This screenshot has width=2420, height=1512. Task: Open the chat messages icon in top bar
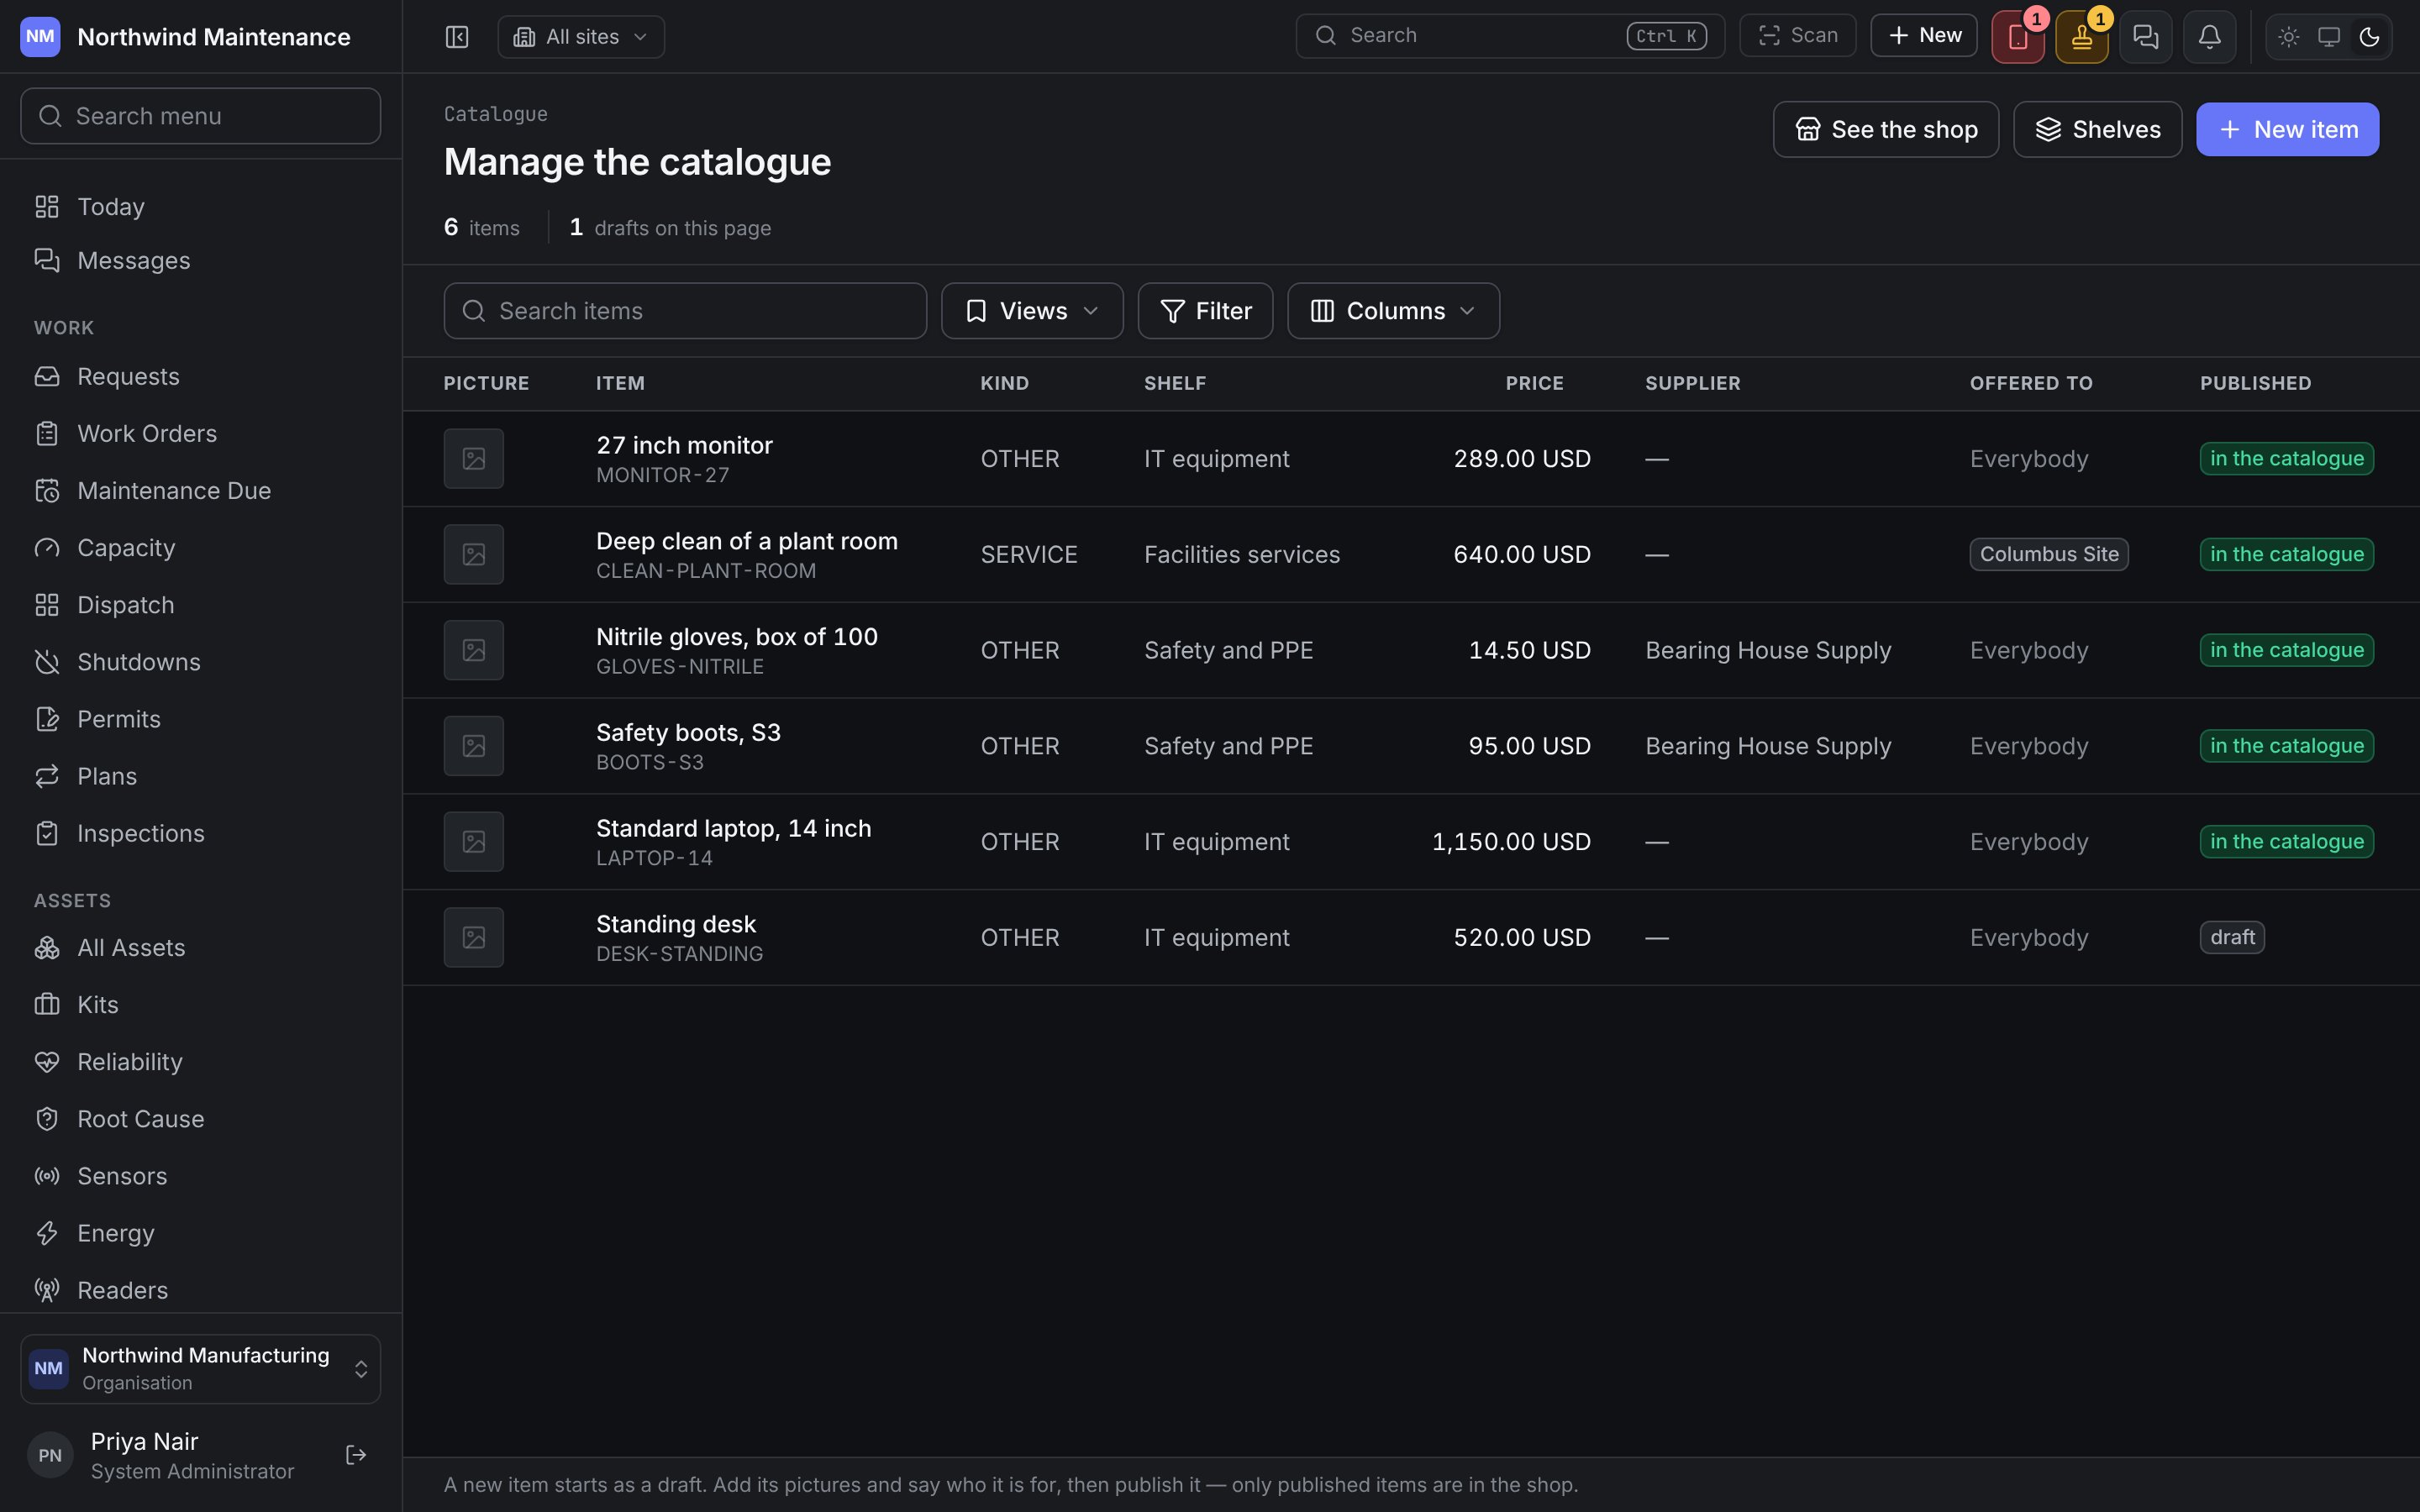click(x=2145, y=37)
